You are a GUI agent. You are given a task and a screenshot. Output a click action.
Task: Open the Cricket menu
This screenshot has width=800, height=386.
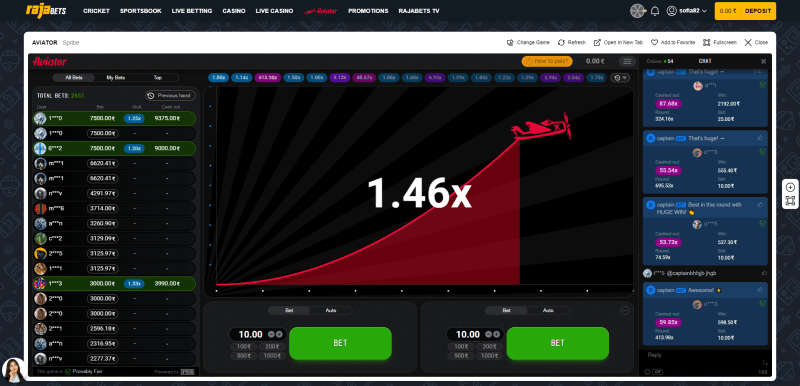[96, 11]
